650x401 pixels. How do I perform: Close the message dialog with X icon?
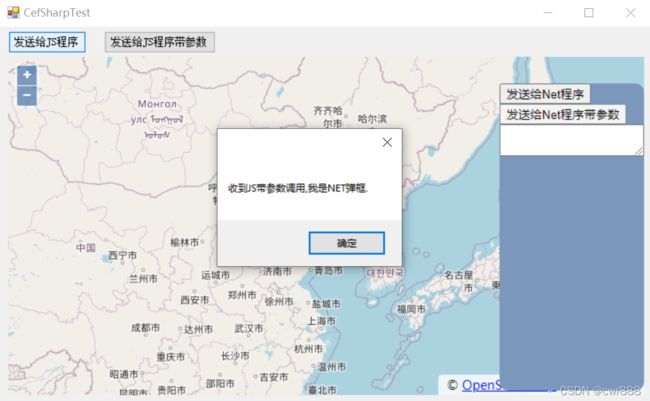pos(387,142)
